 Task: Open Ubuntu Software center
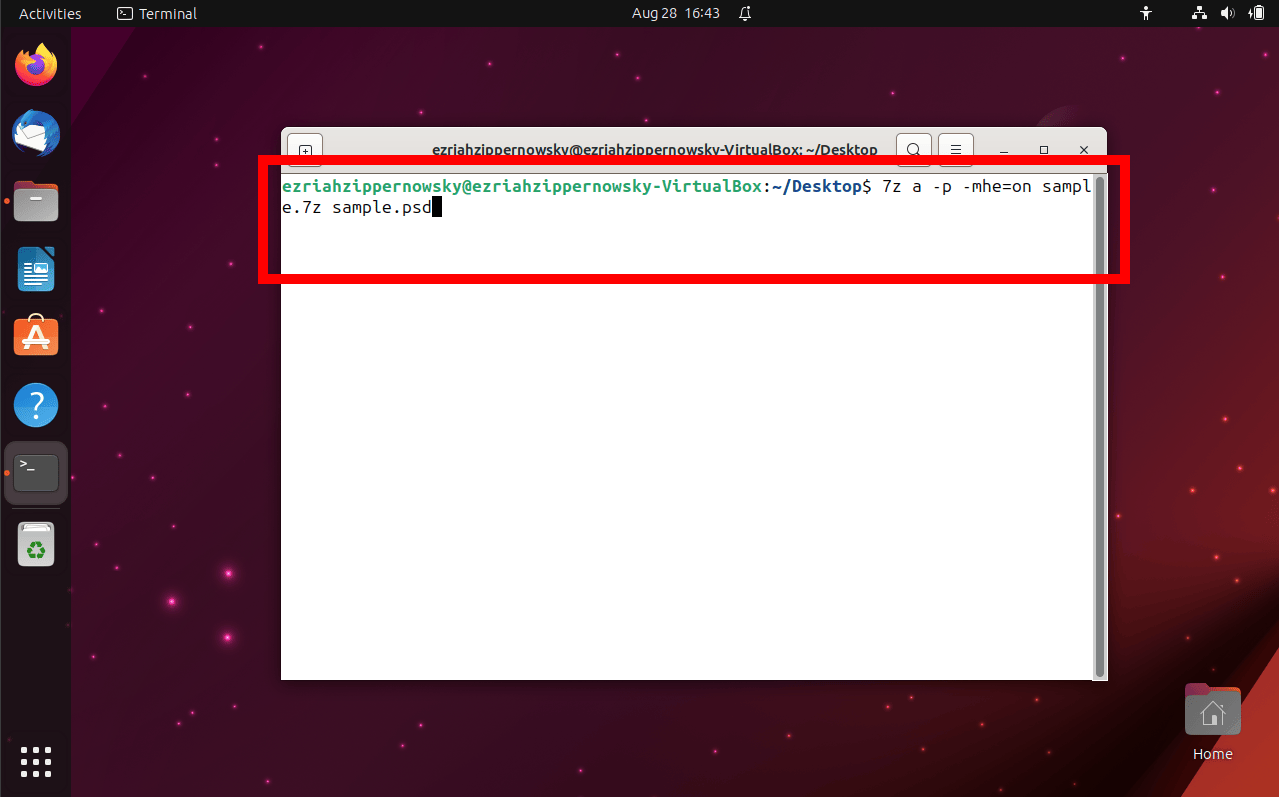(36, 336)
